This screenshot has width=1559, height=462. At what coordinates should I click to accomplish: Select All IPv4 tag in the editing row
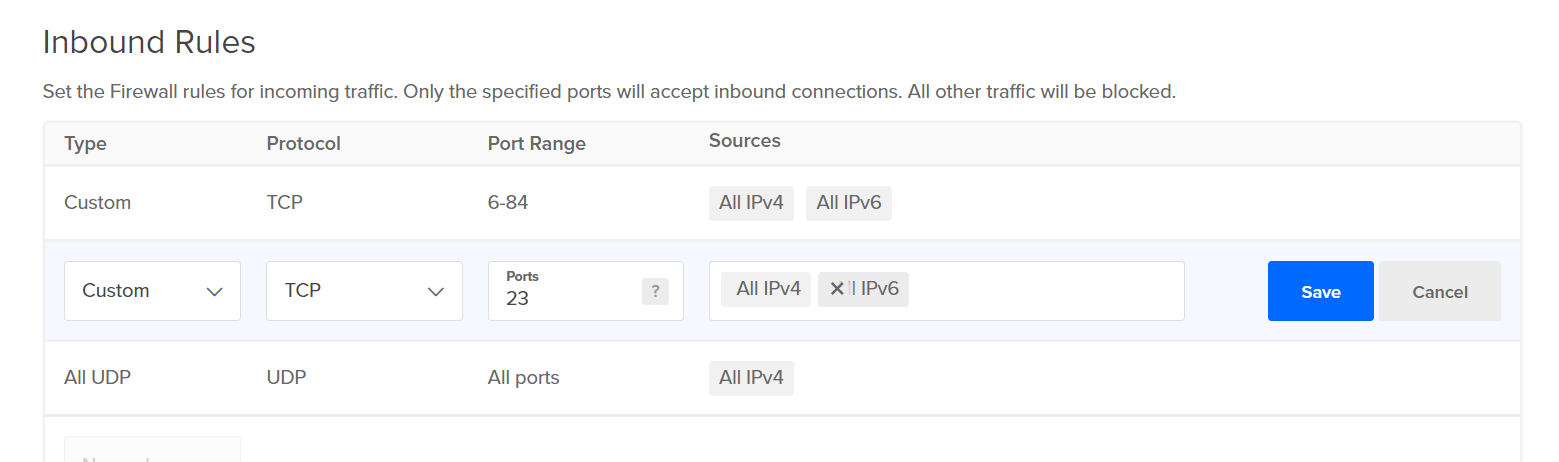(767, 290)
